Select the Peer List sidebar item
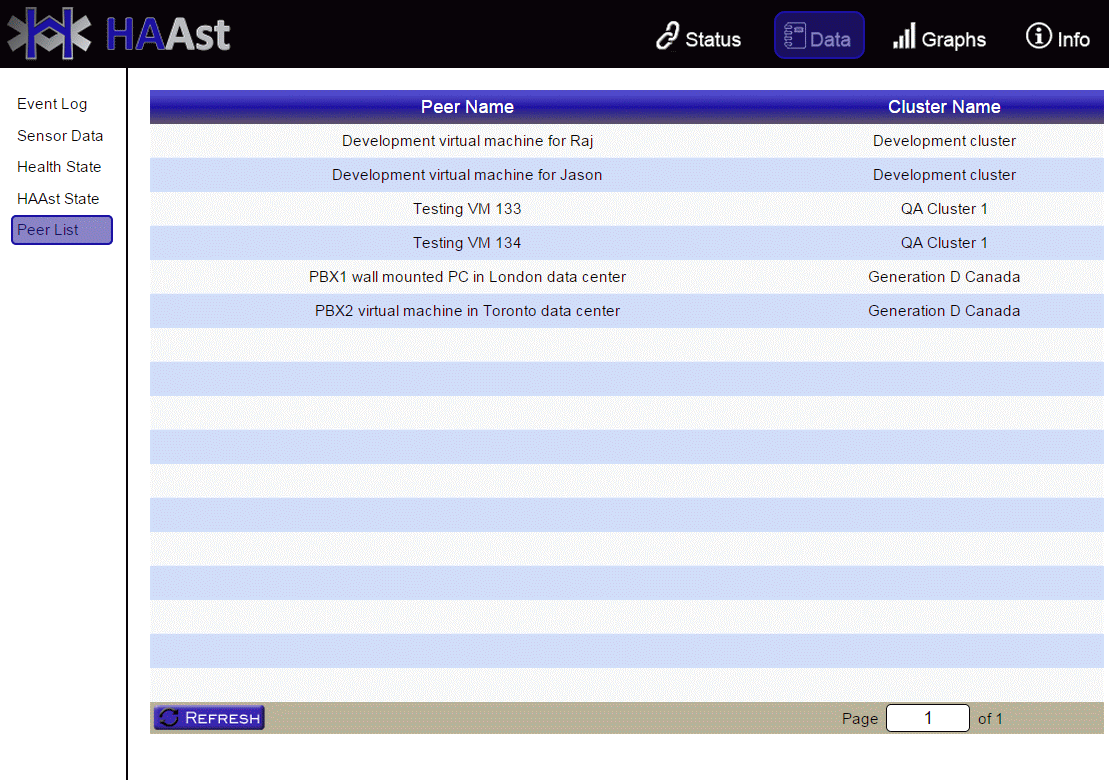Screen dimensions: 1109x780 pos(61,230)
